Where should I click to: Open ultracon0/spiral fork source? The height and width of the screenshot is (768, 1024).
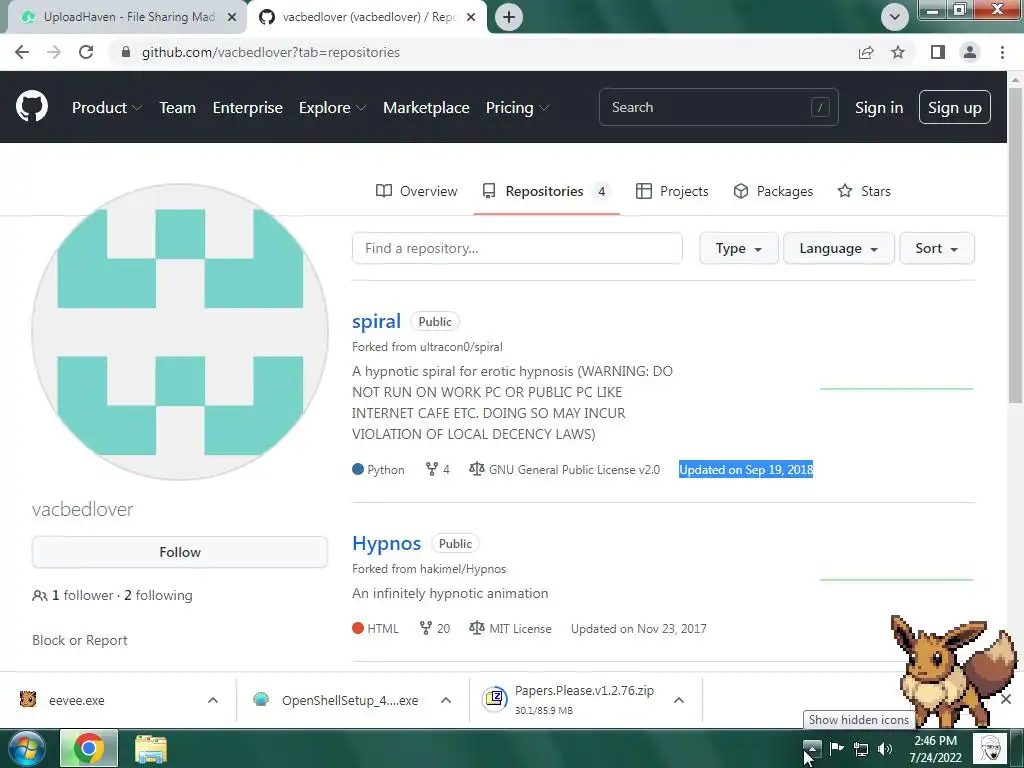click(x=461, y=347)
